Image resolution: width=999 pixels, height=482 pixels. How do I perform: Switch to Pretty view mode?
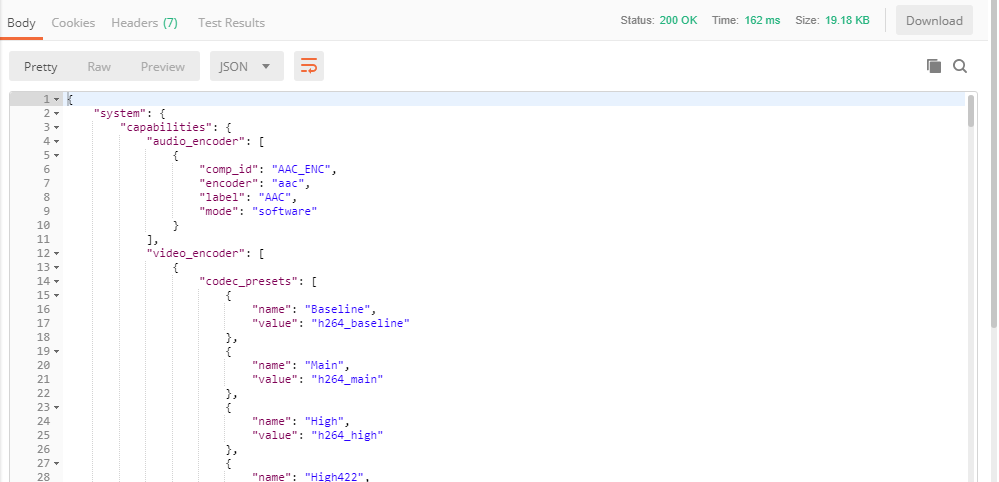click(41, 67)
